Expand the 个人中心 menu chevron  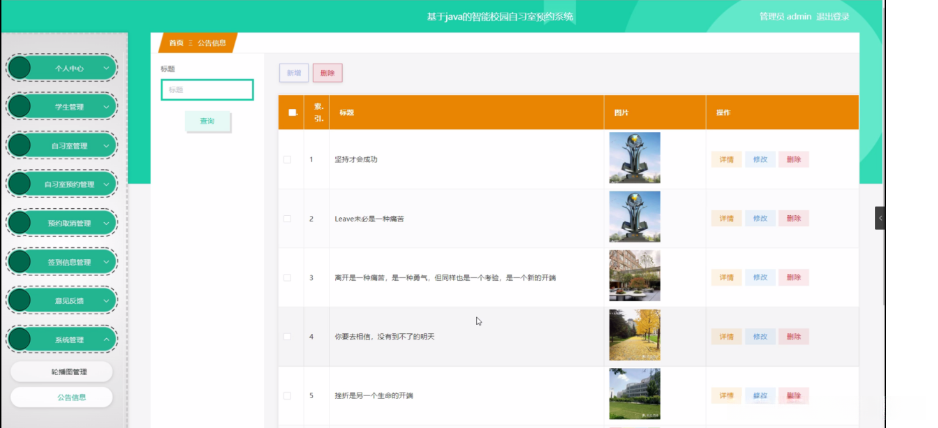click(x=106, y=68)
